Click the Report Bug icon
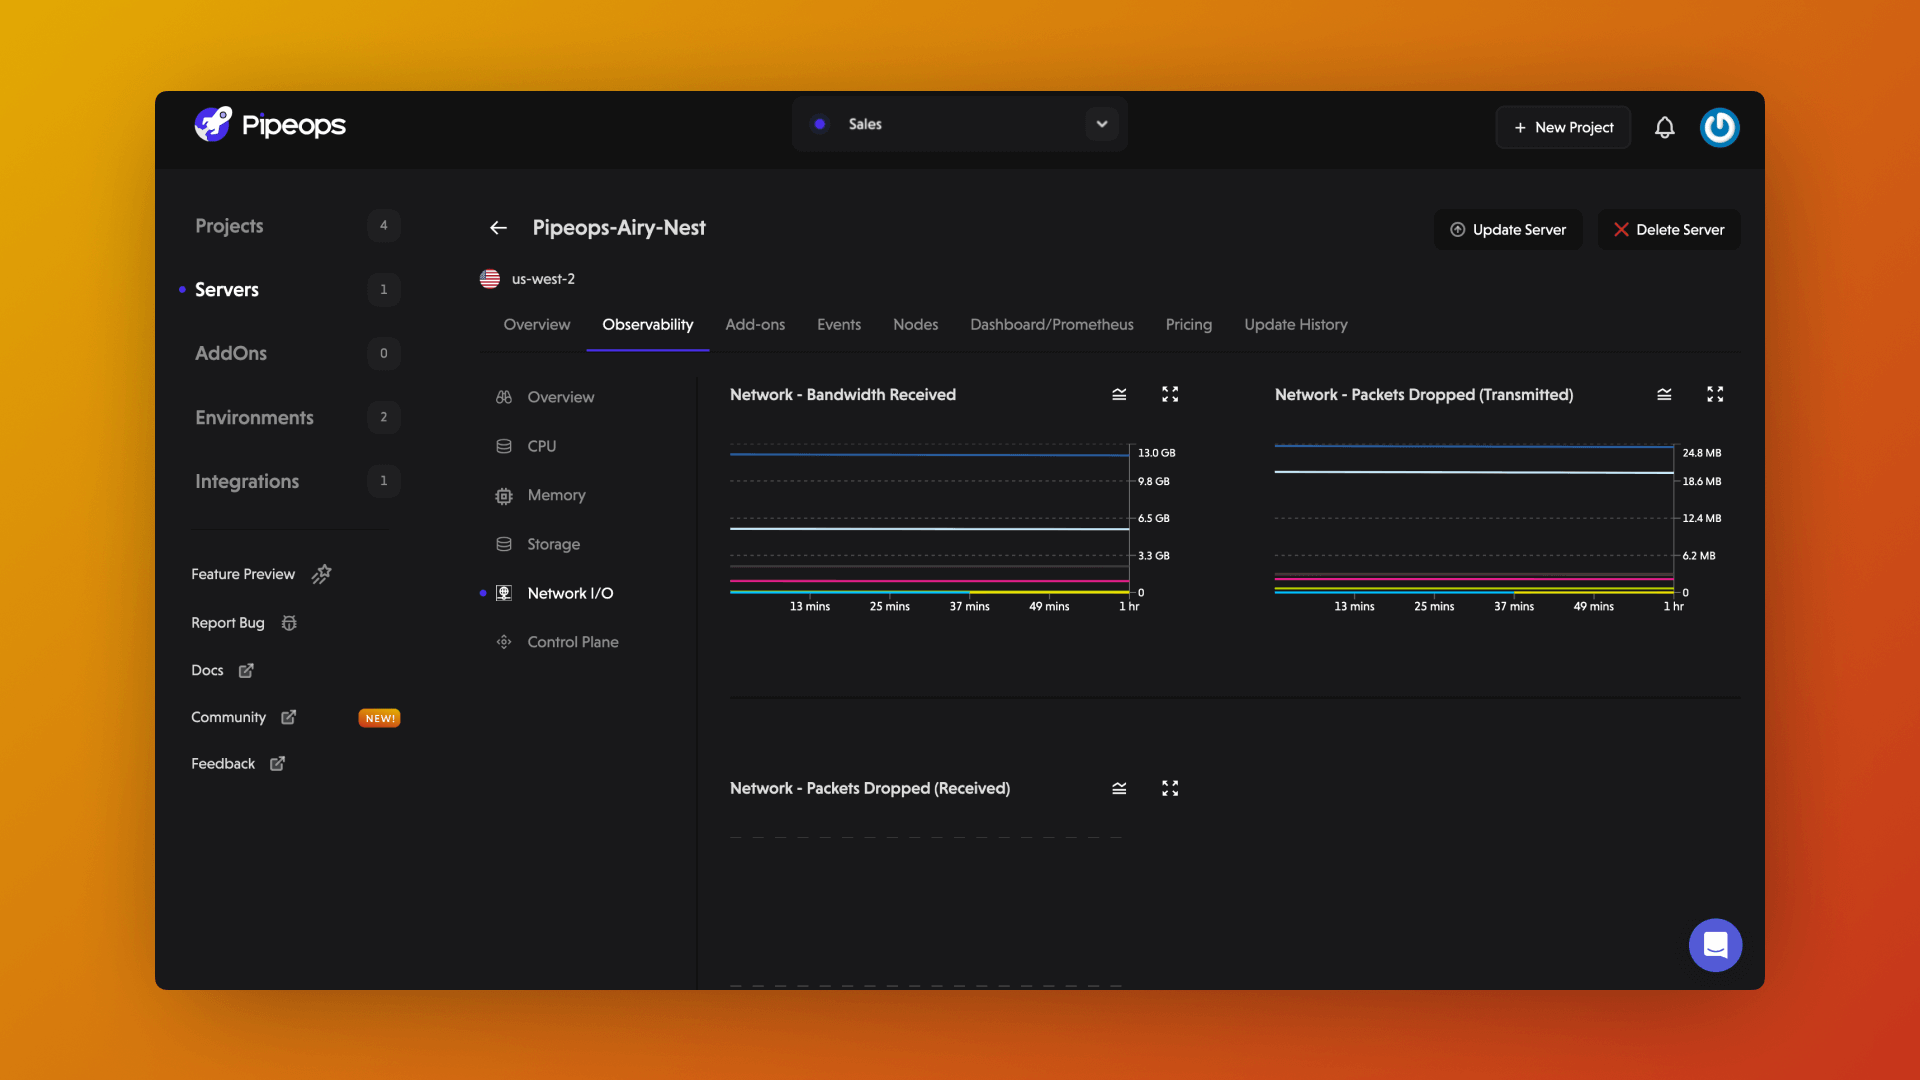Image resolution: width=1920 pixels, height=1080 pixels. coord(289,623)
